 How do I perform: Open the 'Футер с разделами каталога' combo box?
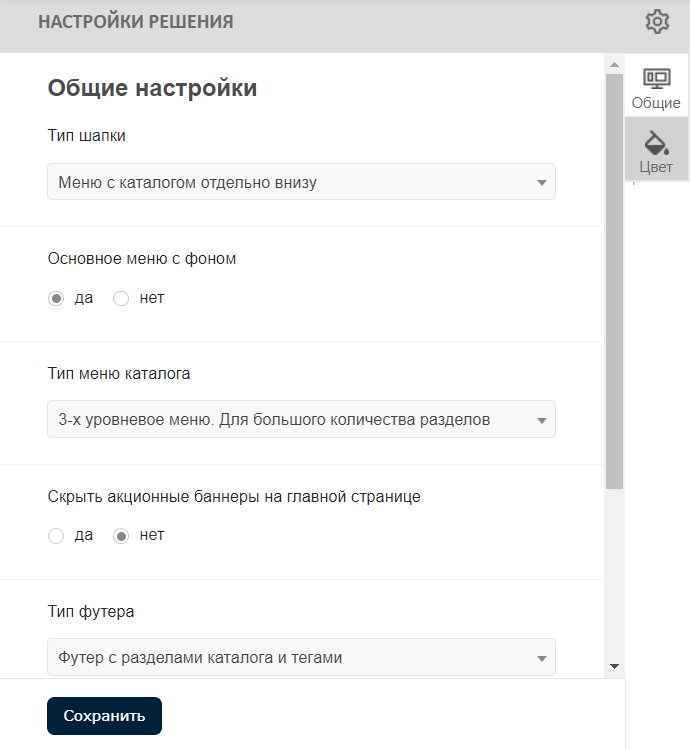290,657
